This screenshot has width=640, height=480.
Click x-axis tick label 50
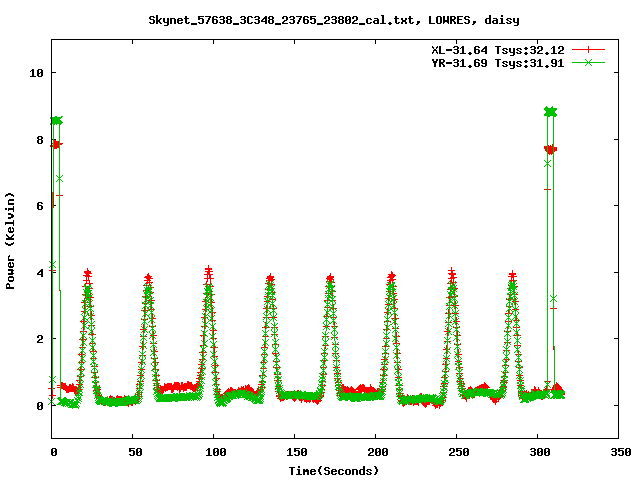pos(135,452)
